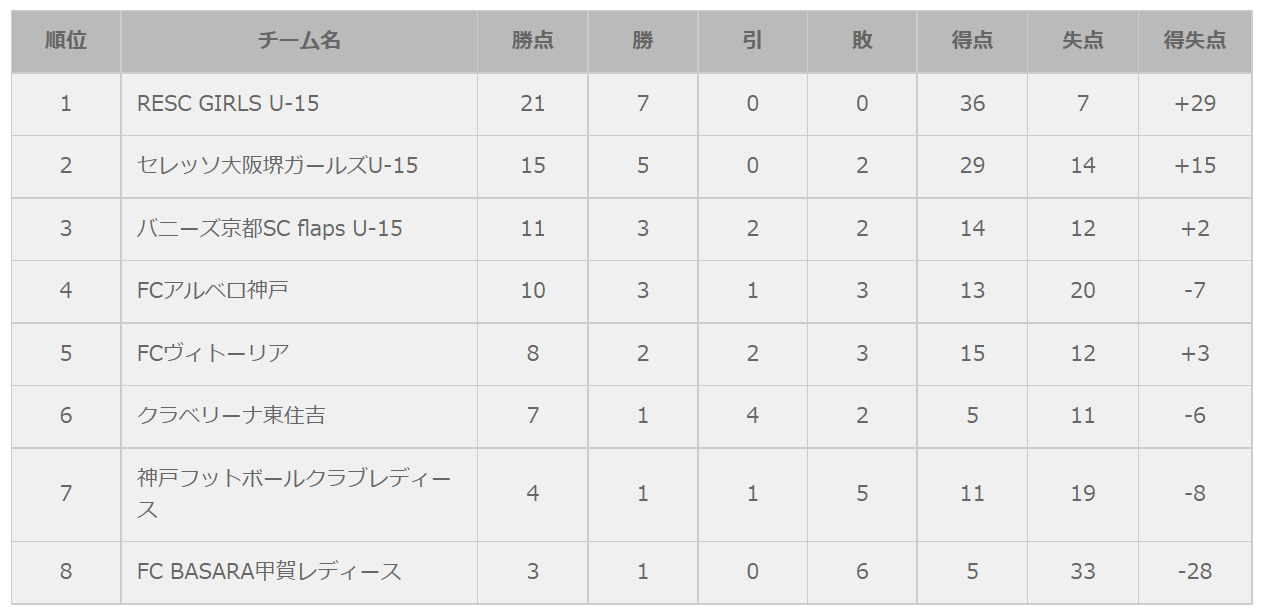This screenshot has width=1262, height=608.
Task: Click the チーム名 column header
Action: click(299, 41)
